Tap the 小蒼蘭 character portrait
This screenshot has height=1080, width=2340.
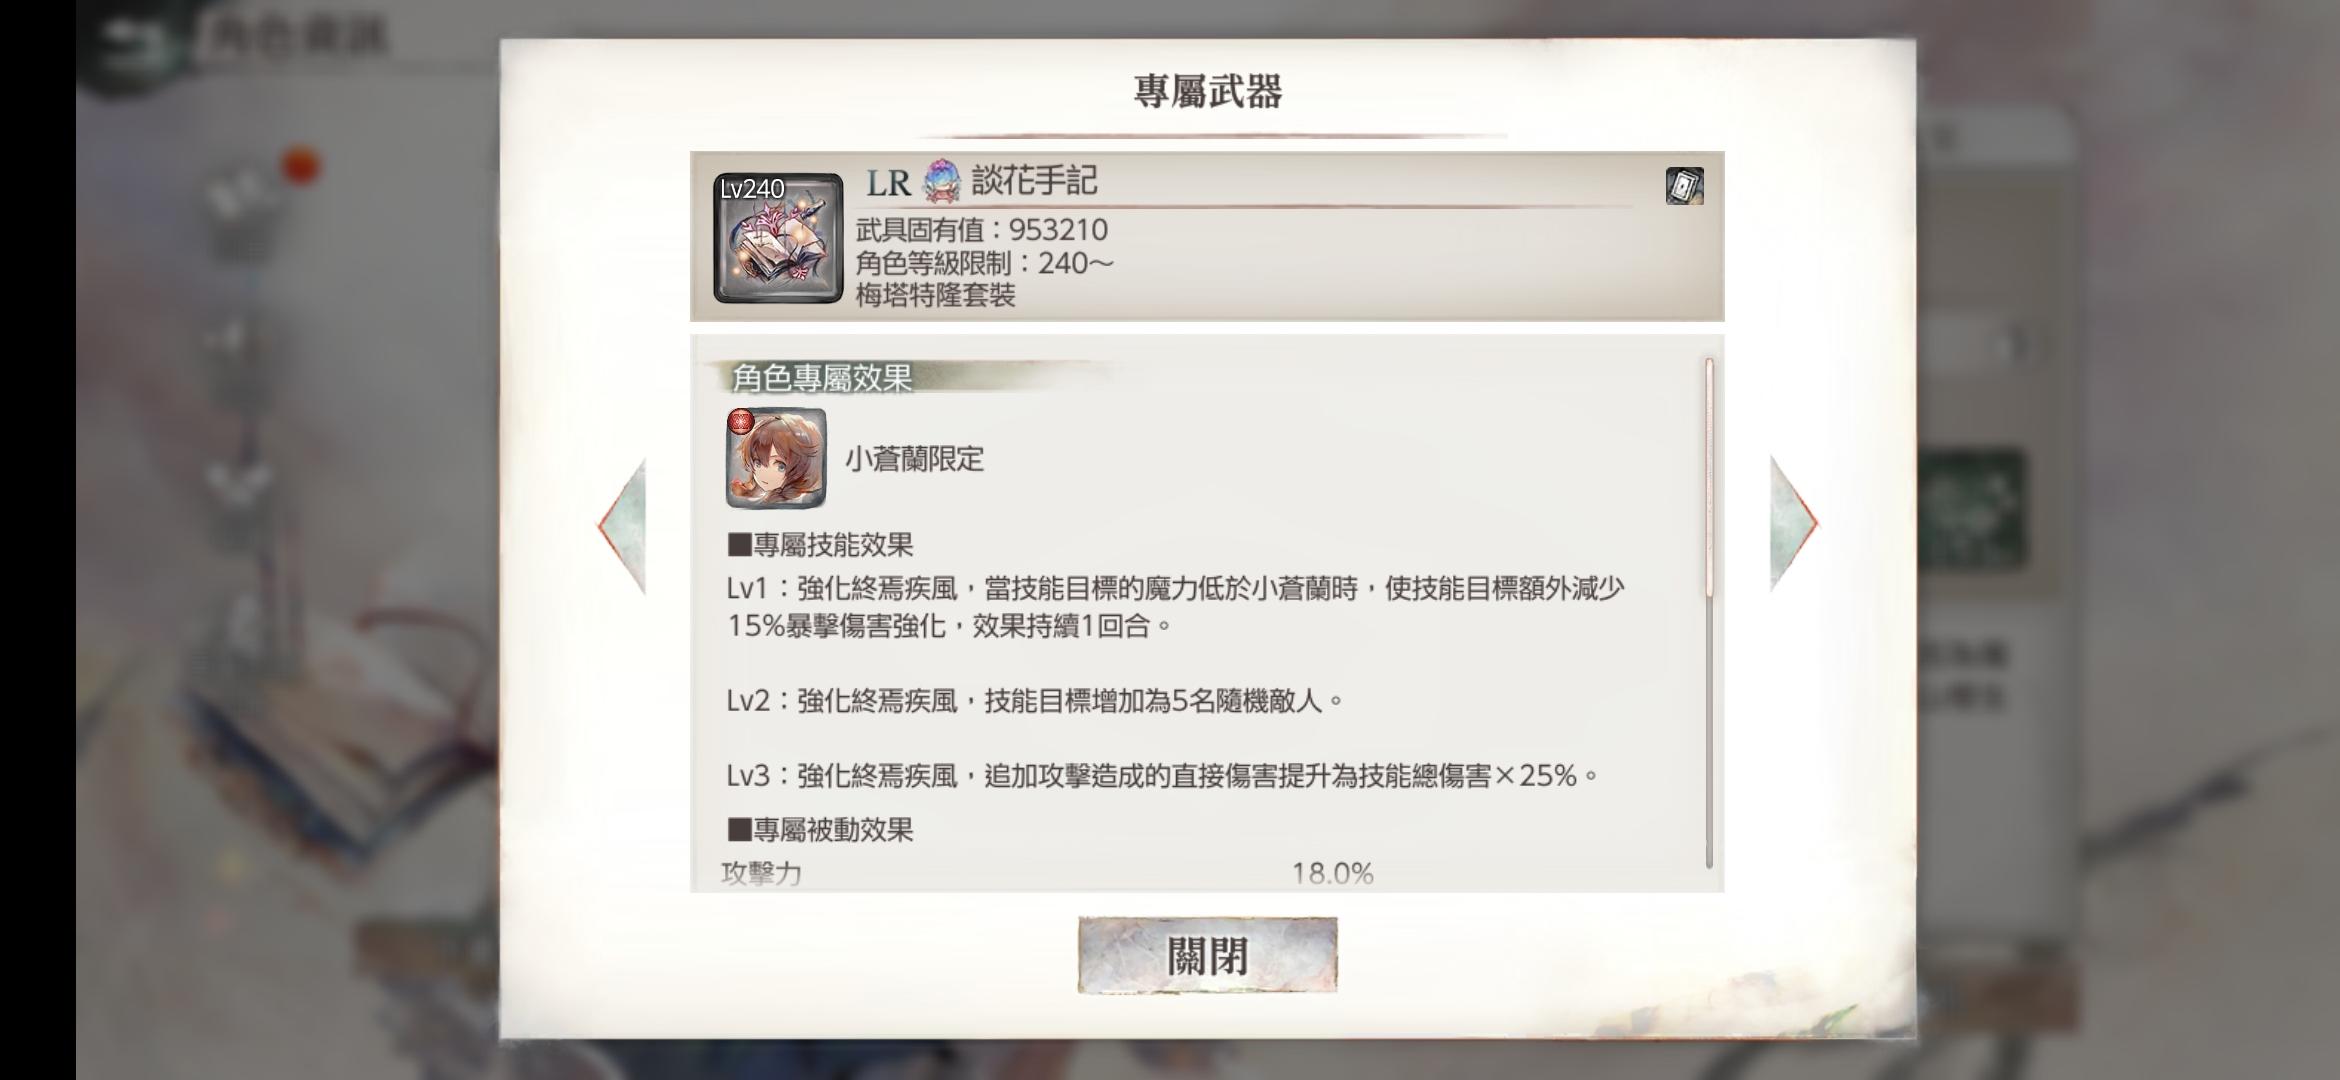[776, 458]
